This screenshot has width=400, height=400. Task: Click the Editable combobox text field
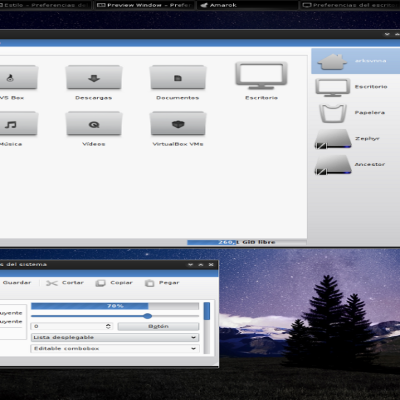click(x=110, y=349)
